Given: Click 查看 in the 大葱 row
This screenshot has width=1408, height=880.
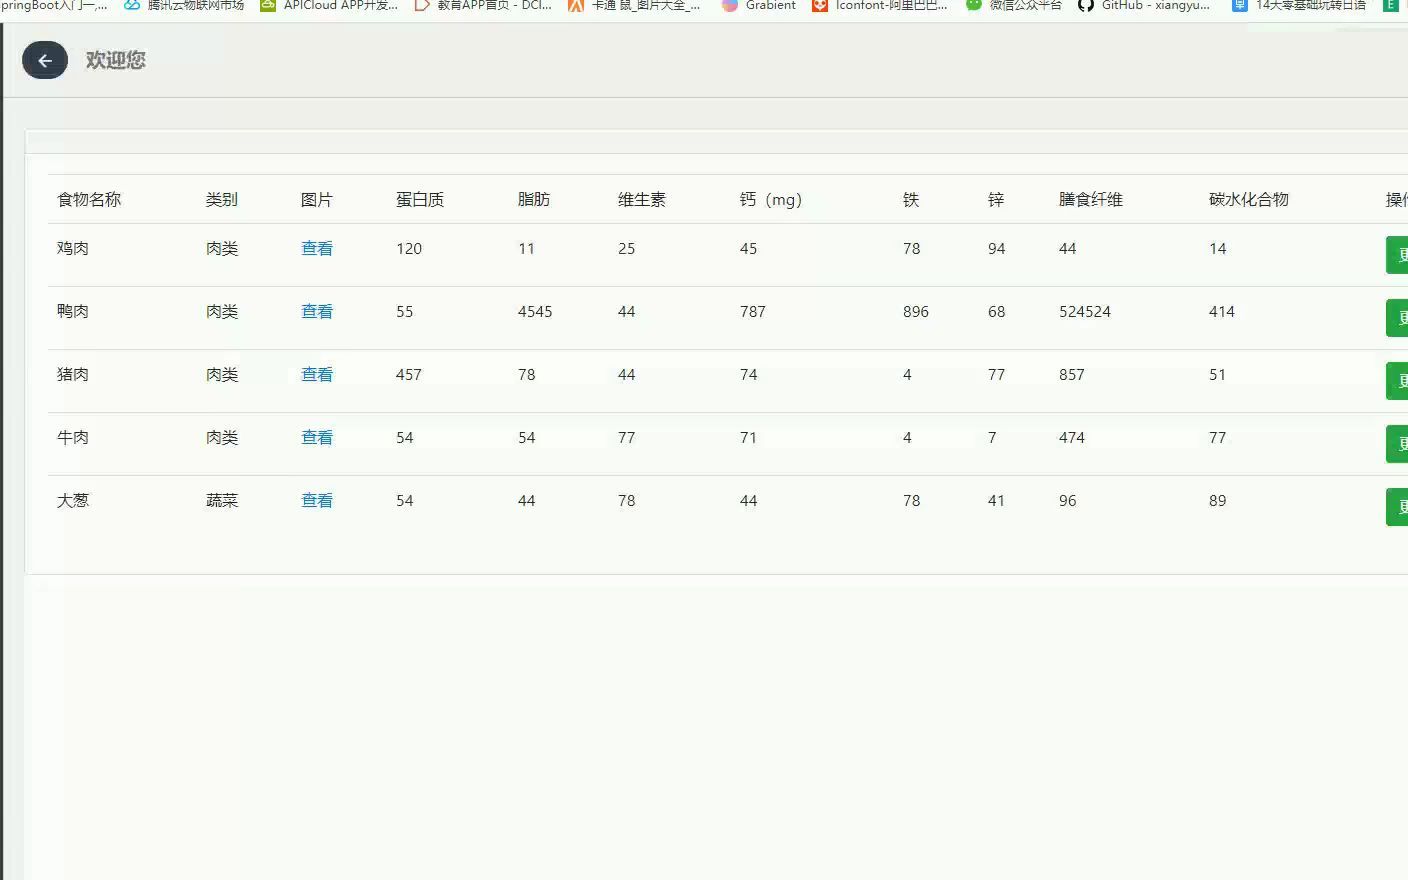Looking at the screenshot, I should point(317,500).
